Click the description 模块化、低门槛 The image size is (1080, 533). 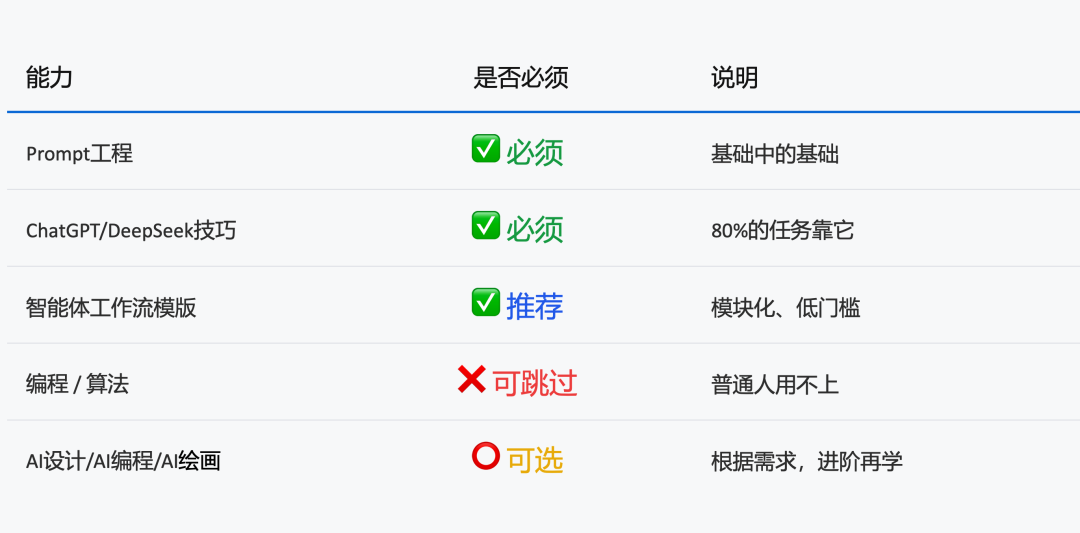786,307
